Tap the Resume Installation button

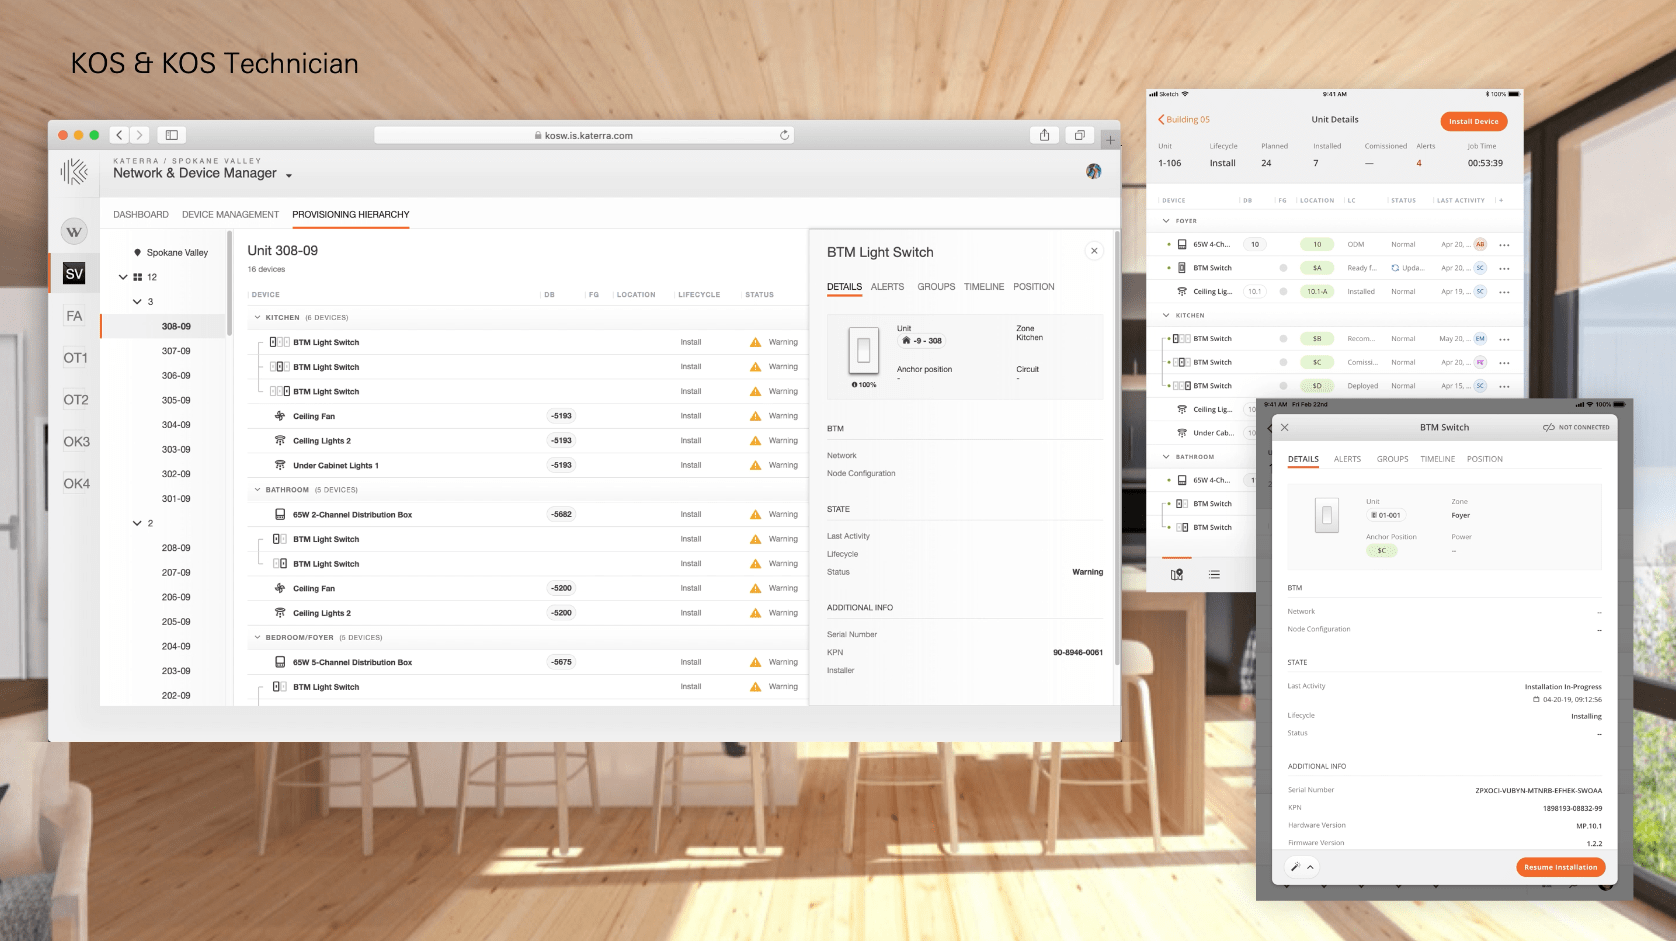1561,867
